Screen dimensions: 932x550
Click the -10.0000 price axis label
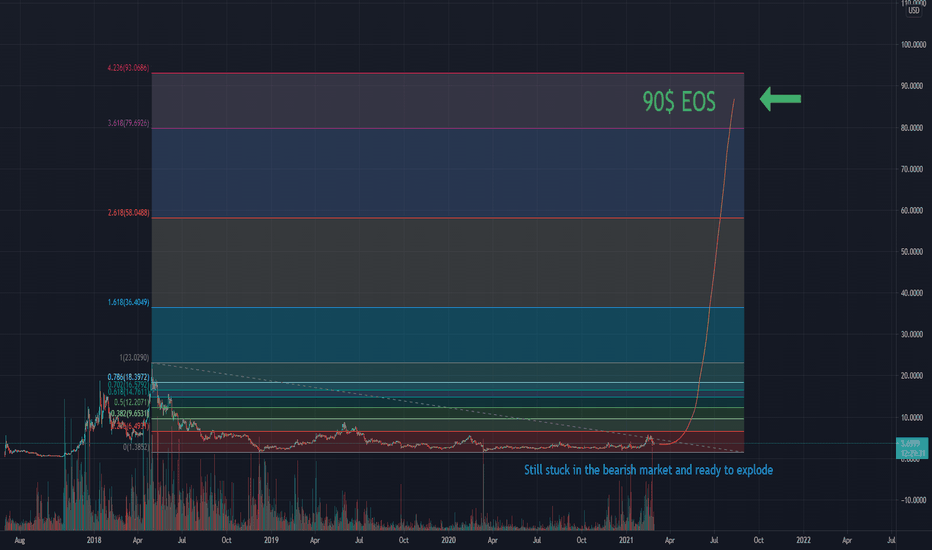pyautogui.click(x=913, y=500)
